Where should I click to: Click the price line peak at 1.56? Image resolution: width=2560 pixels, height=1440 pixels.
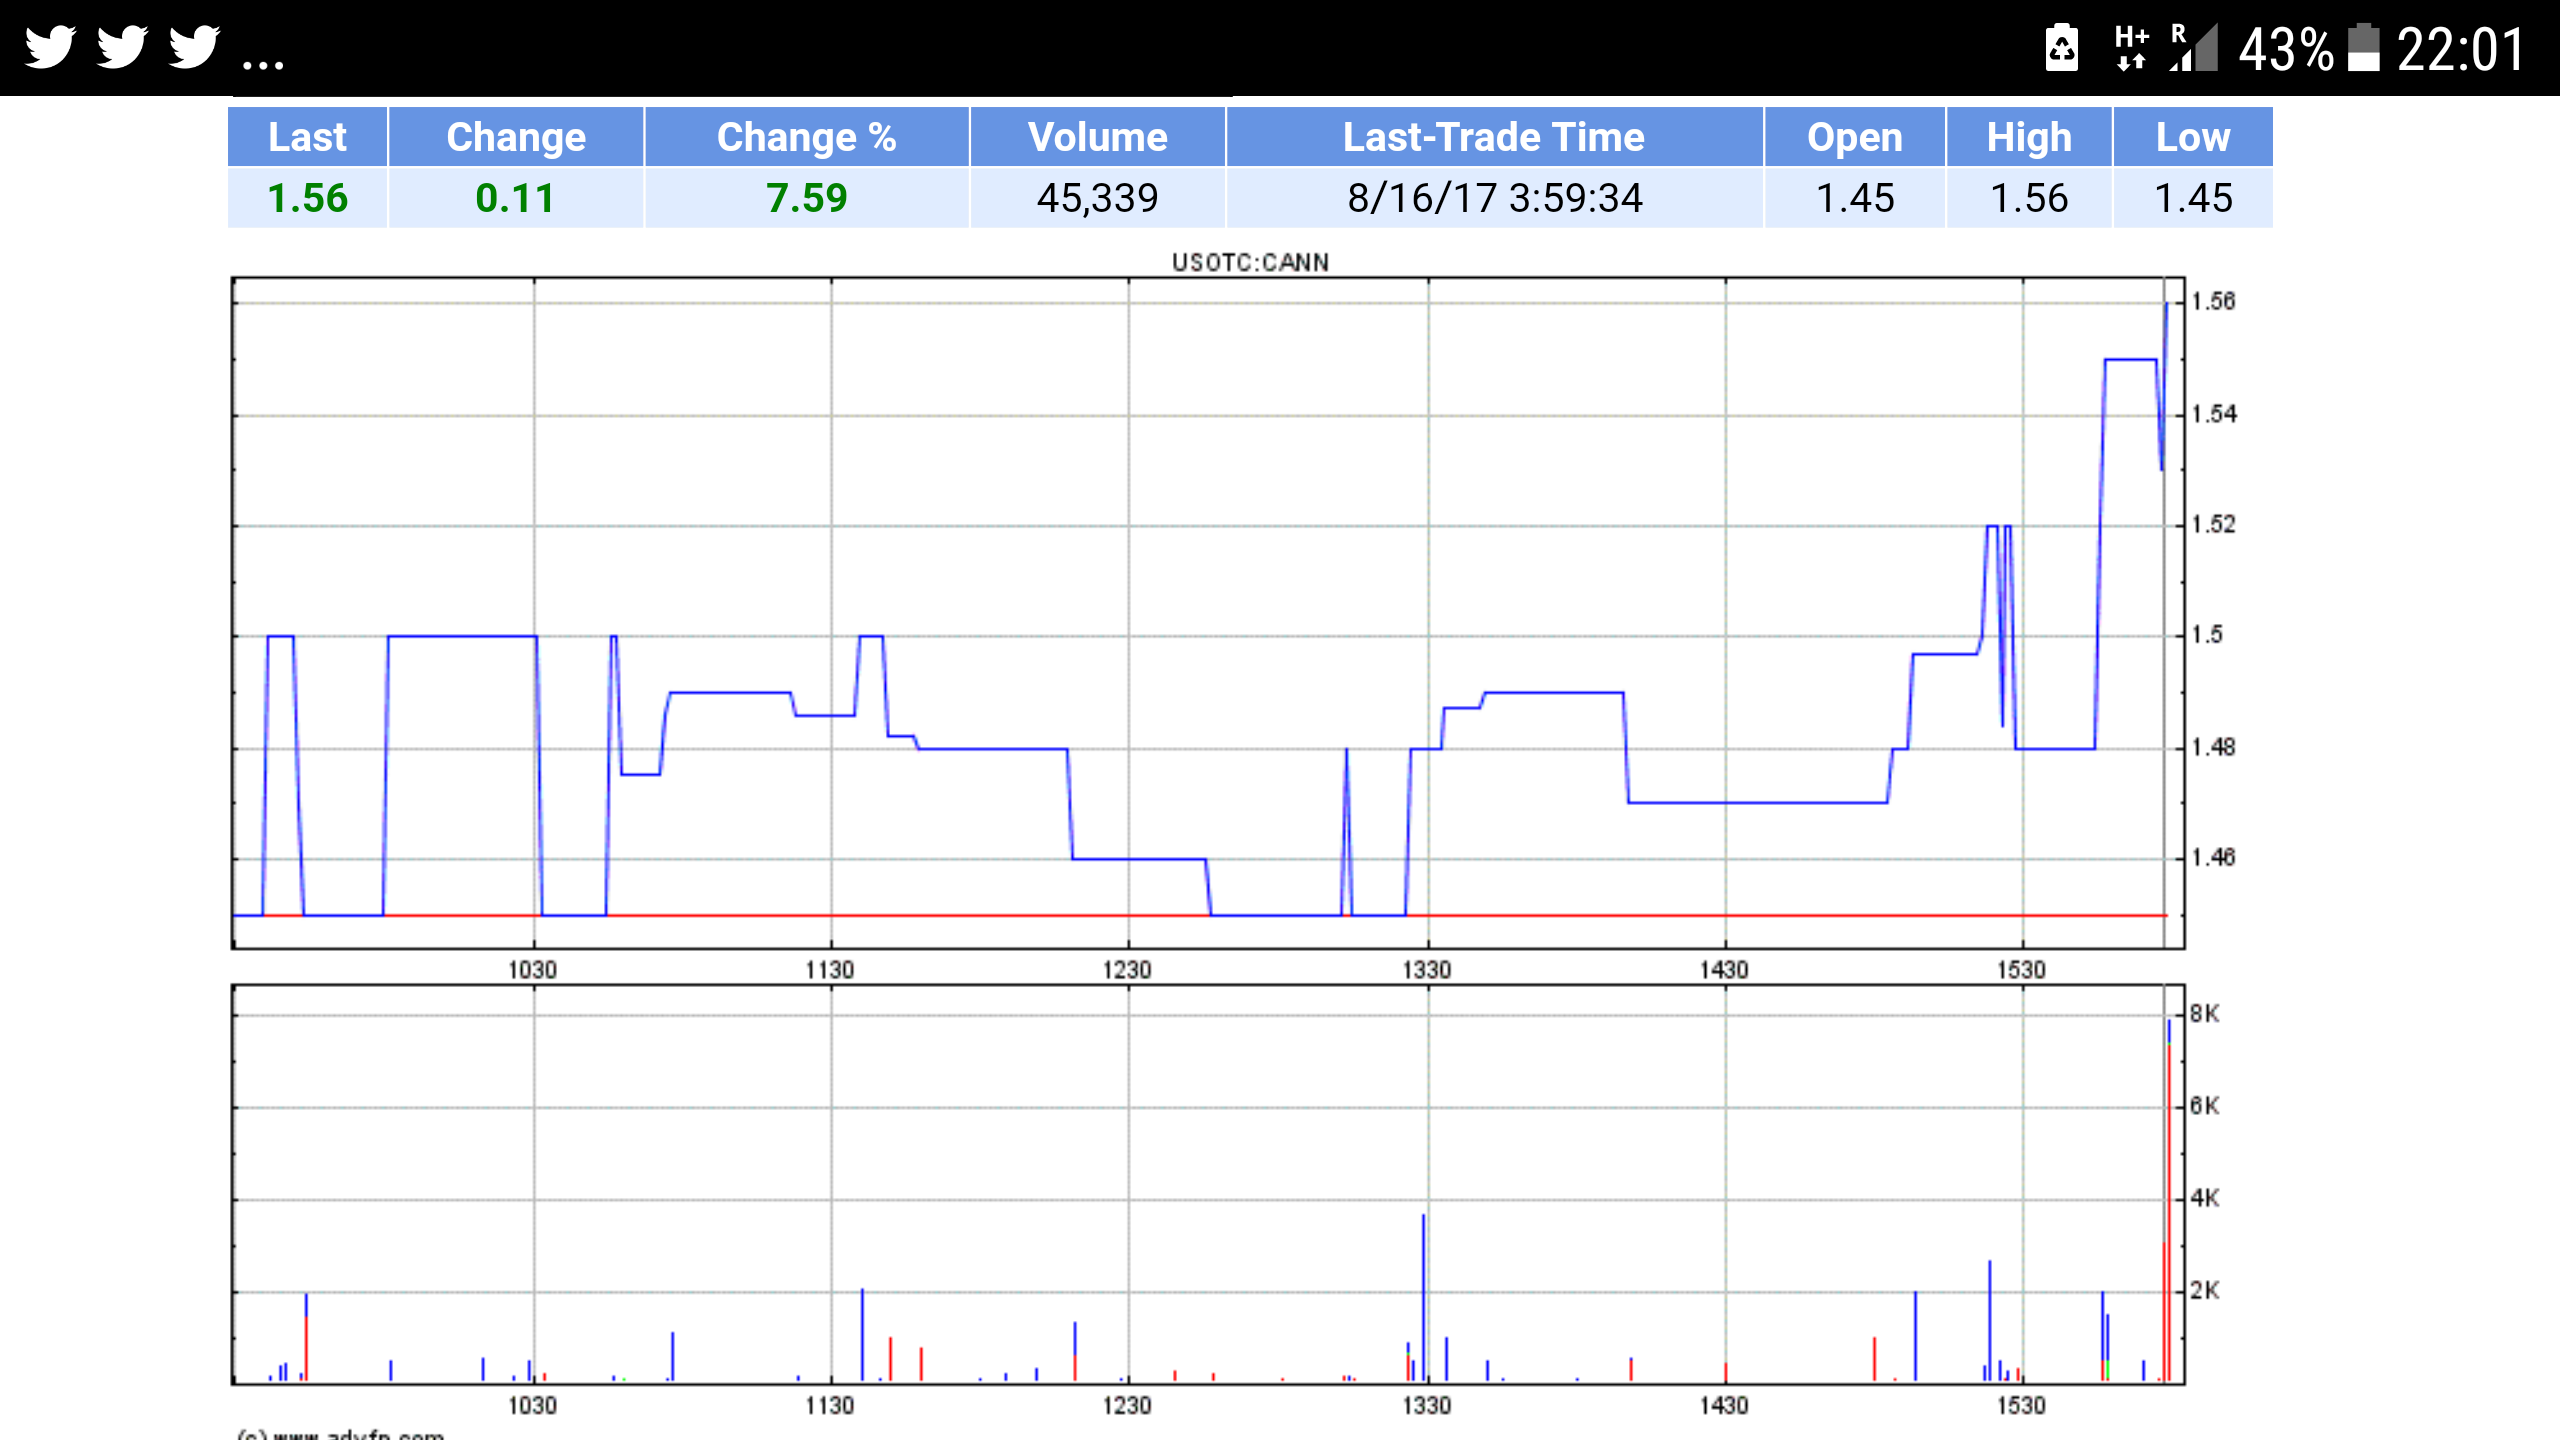coord(2166,305)
